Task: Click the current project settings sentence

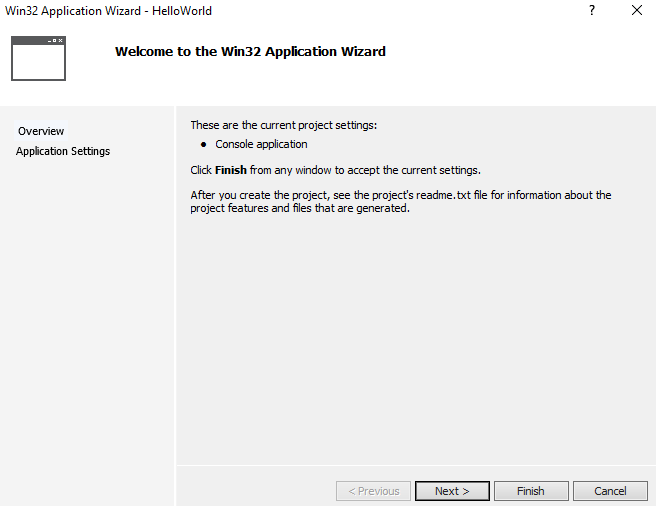Action: [x=284, y=125]
